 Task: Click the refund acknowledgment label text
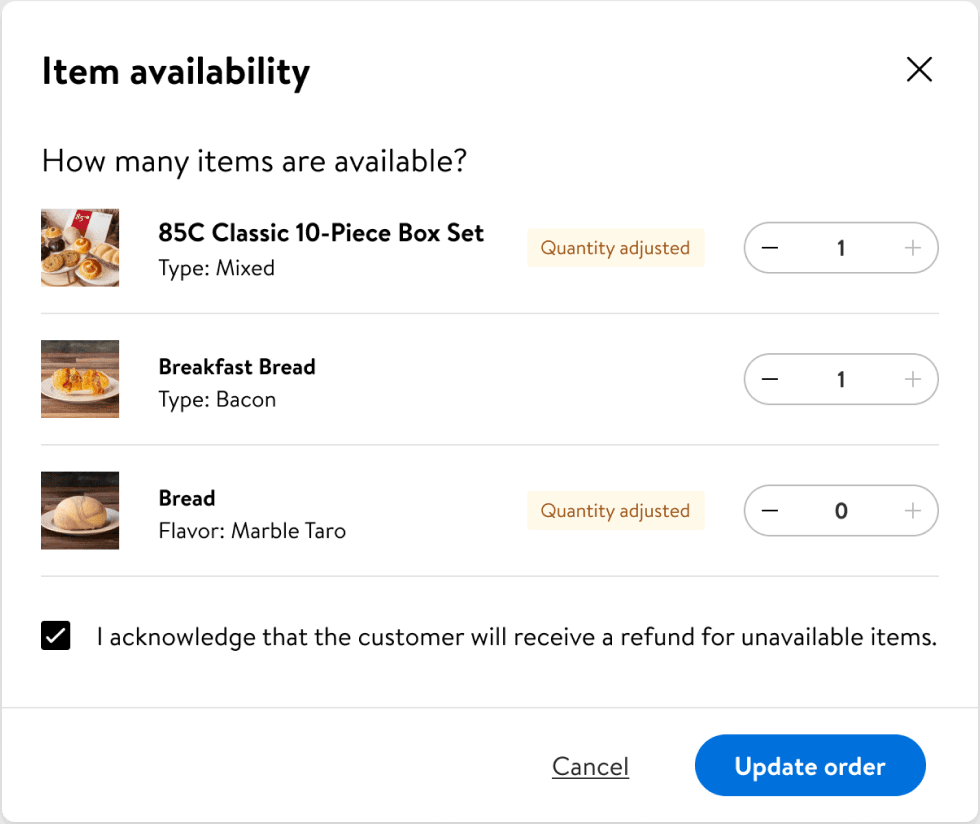point(516,637)
